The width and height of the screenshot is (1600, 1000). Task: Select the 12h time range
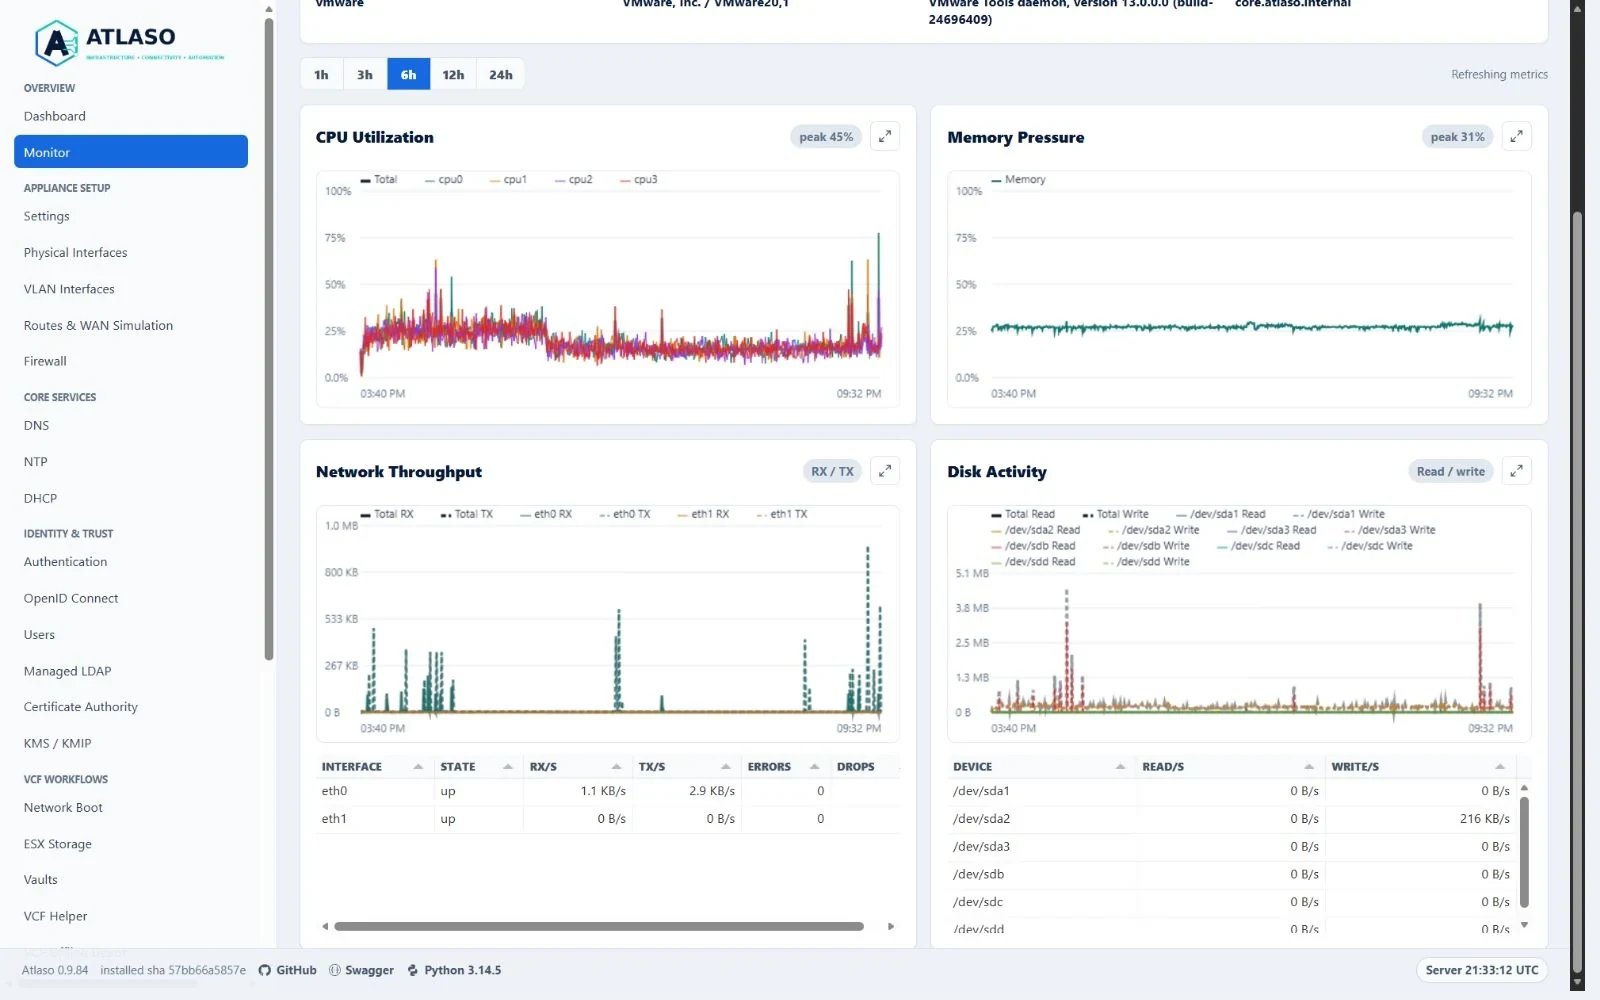coord(453,75)
